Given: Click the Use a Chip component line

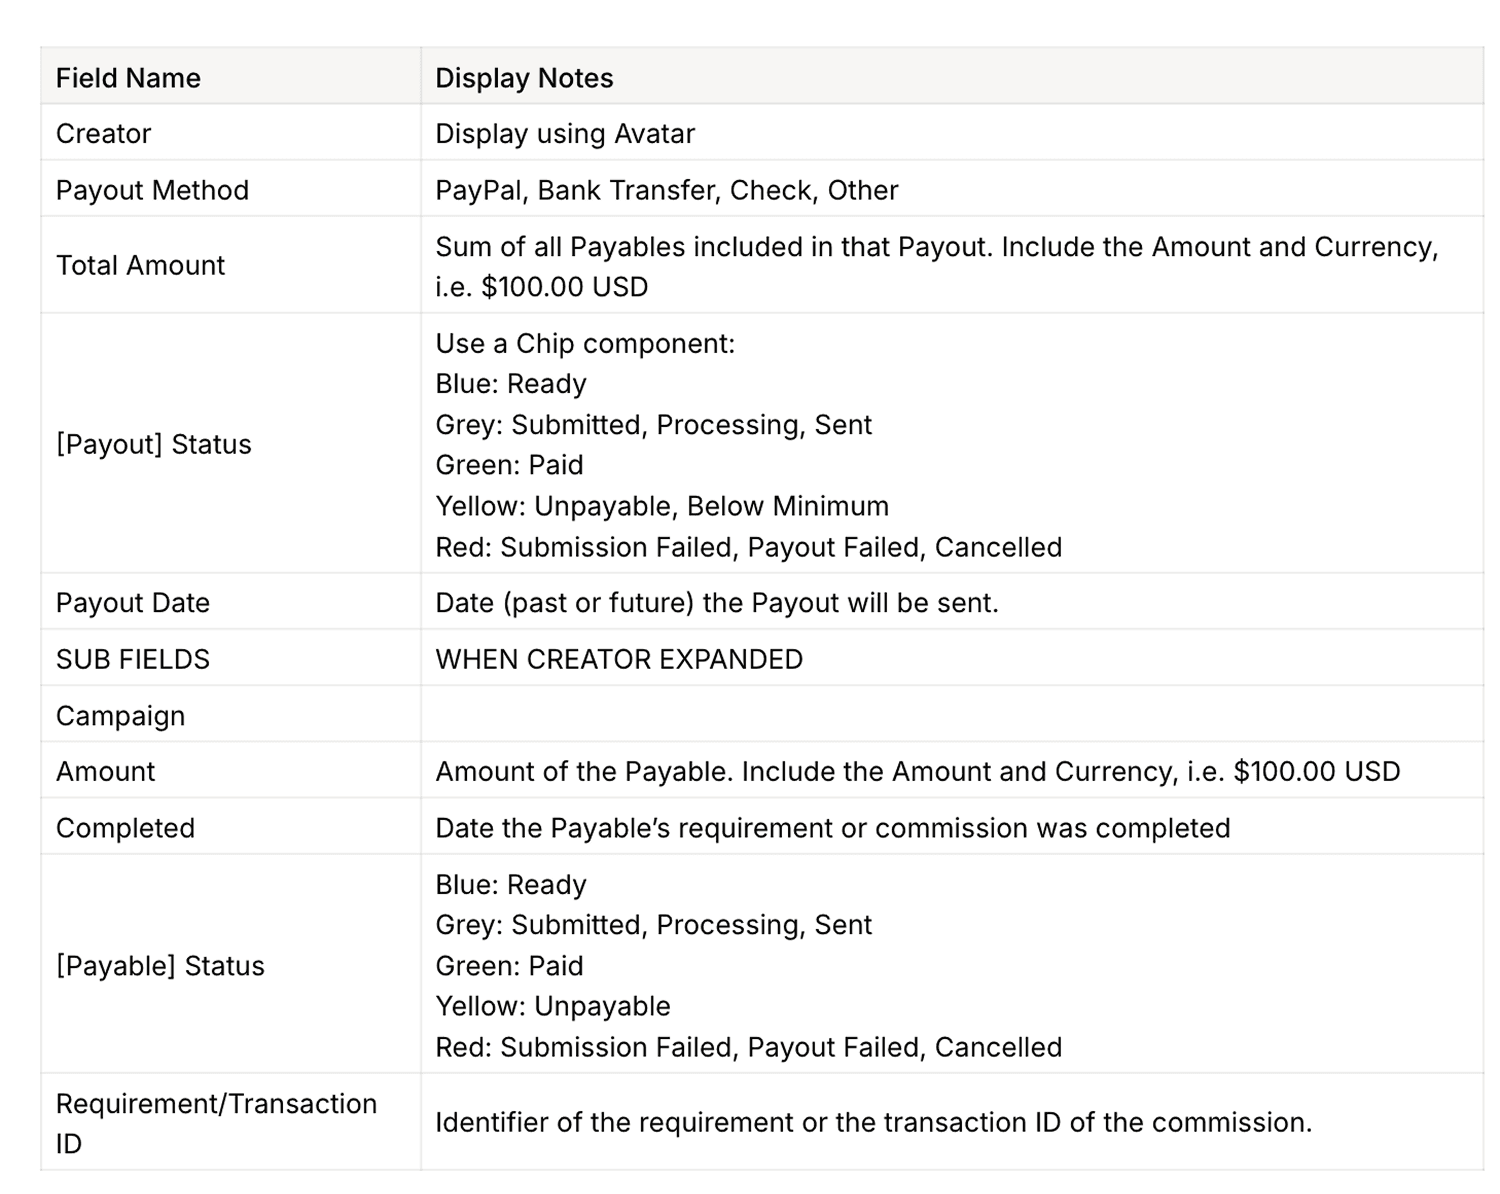Looking at the screenshot, I should click(585, 344).
